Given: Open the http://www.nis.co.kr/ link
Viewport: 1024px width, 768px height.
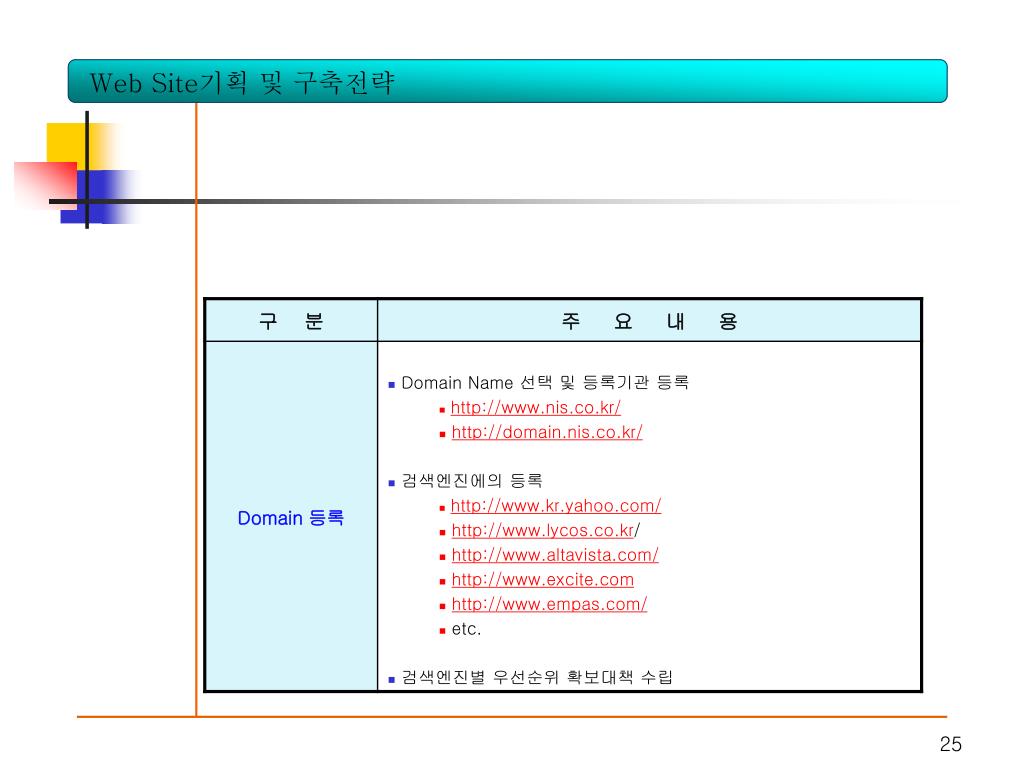Looking at the screenshot, I should (536, 408).
